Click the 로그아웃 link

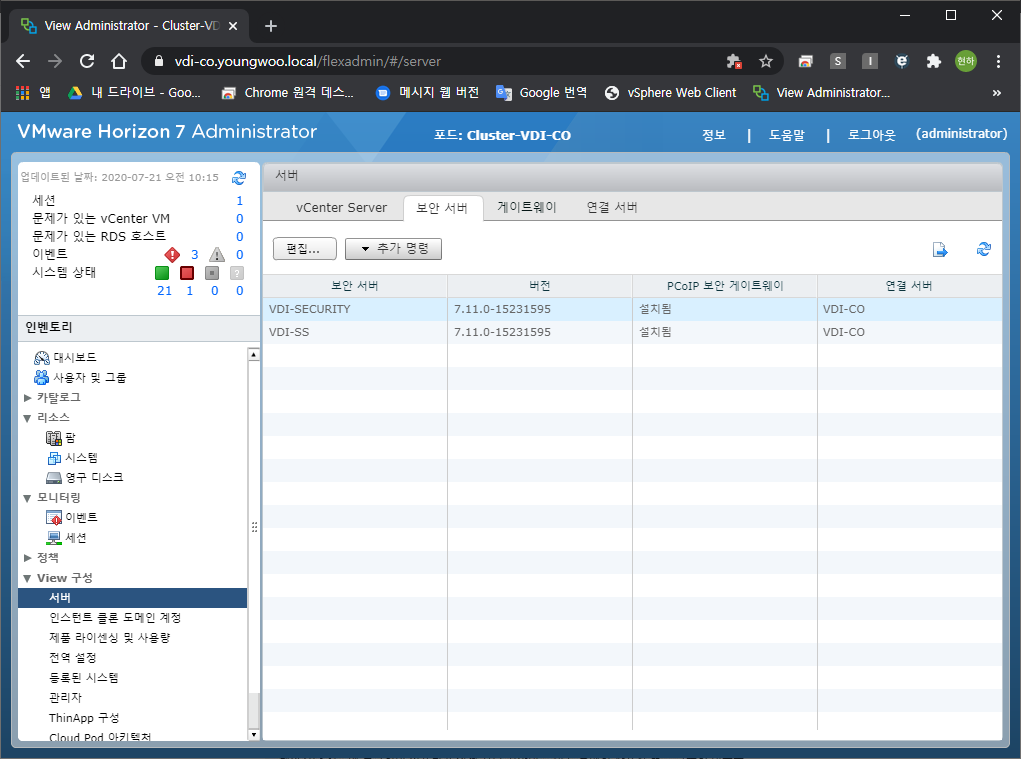[871, 135]
